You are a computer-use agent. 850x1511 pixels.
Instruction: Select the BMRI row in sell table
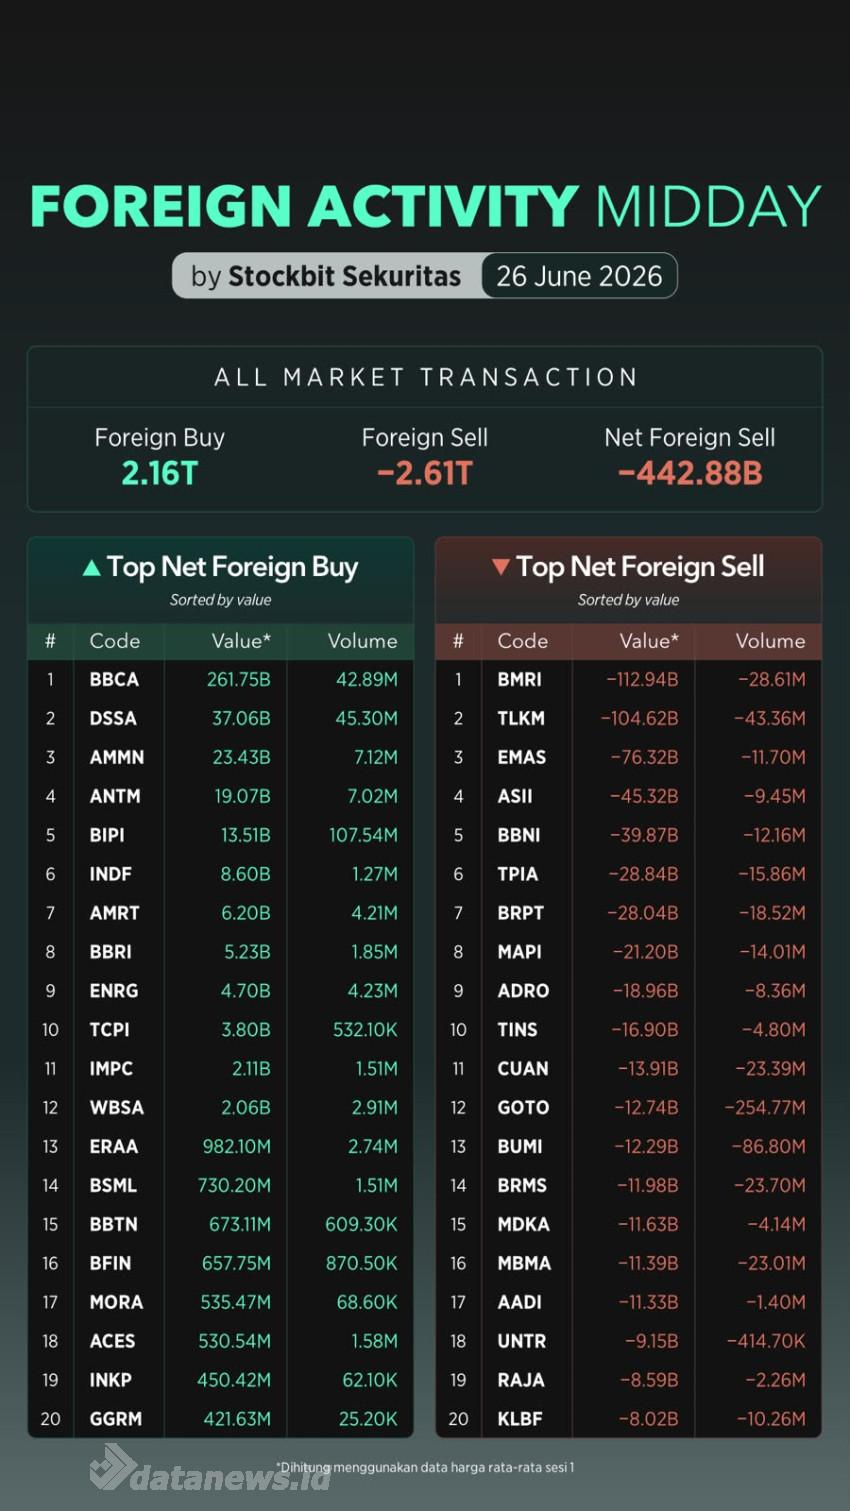coord(629,679)
